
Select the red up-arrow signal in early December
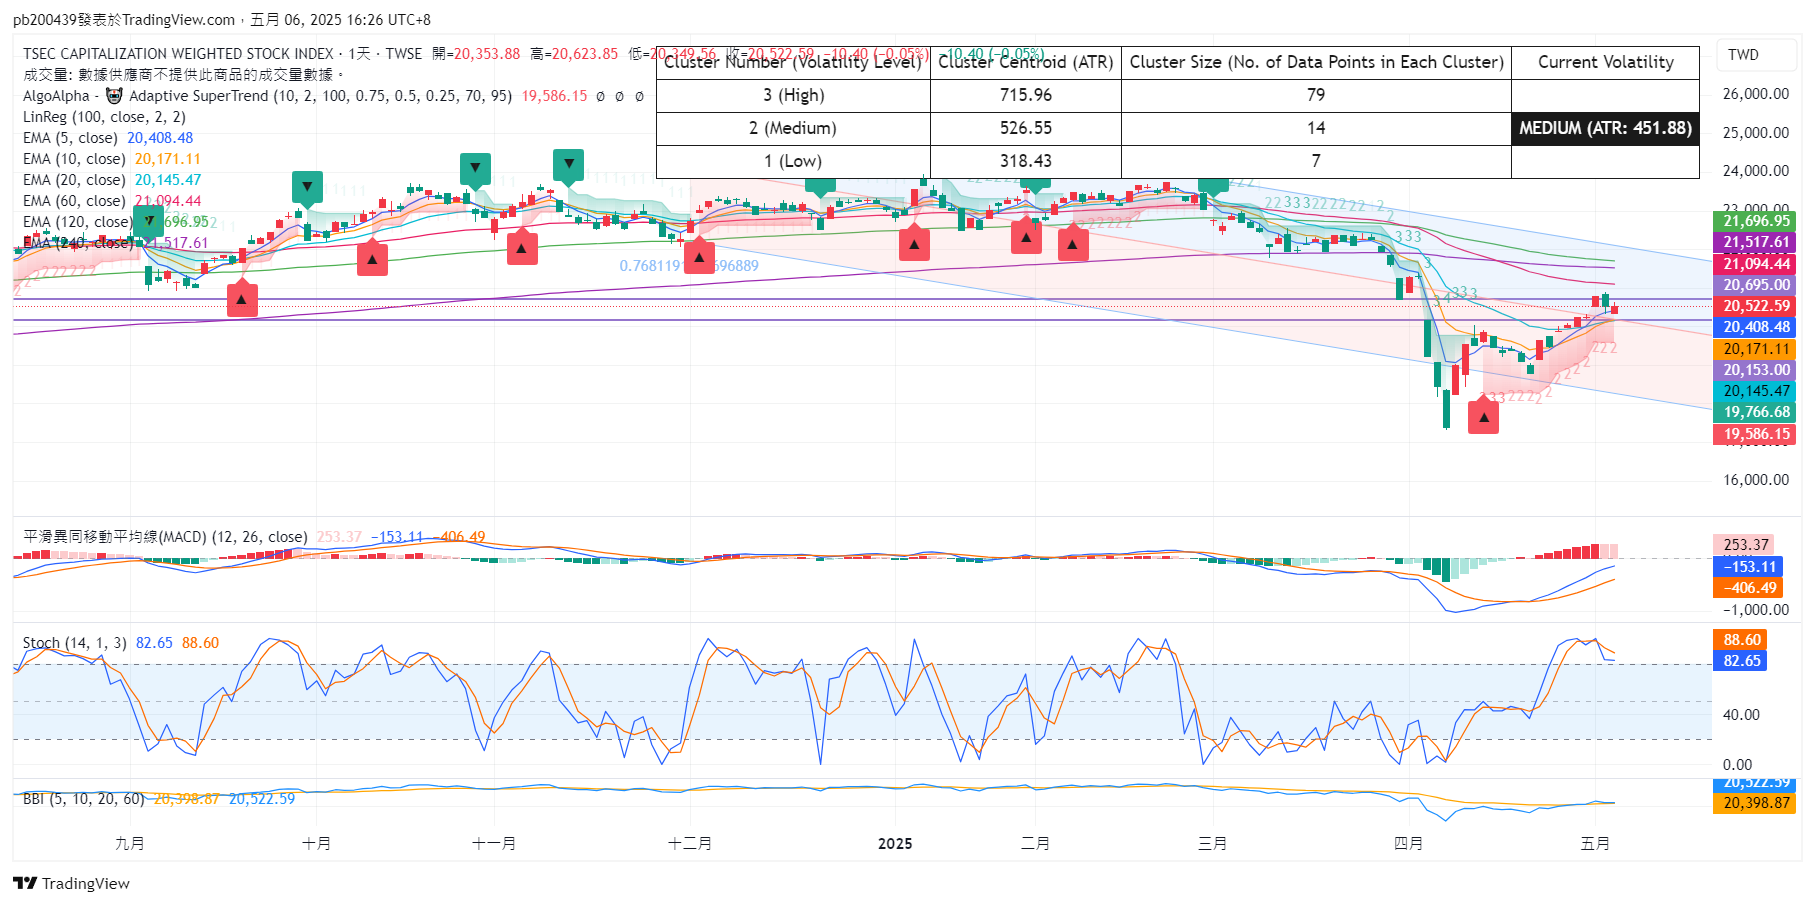coord(699,256)
